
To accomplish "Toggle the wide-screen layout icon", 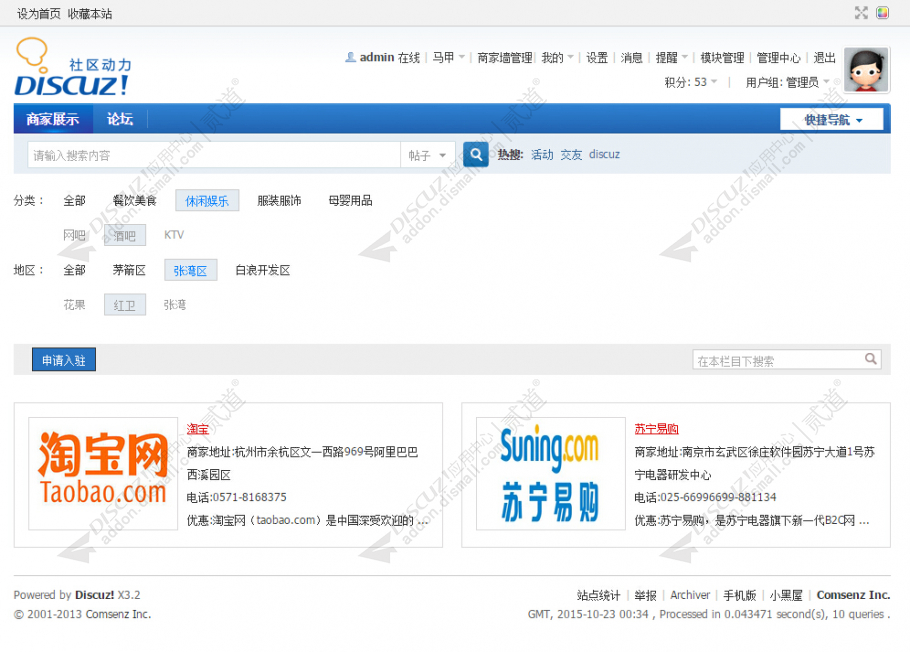I will click(861, 13).
